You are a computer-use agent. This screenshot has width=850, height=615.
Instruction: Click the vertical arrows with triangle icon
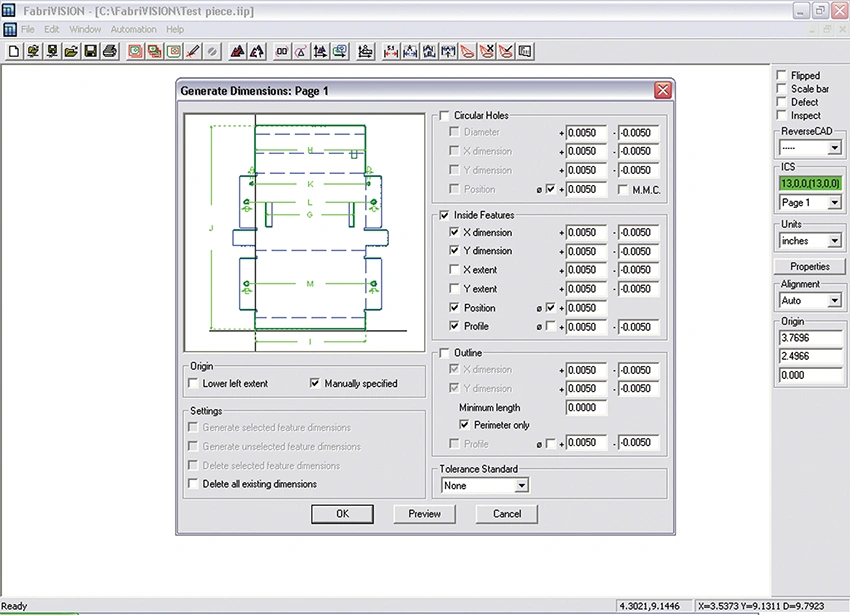(320, 52)
